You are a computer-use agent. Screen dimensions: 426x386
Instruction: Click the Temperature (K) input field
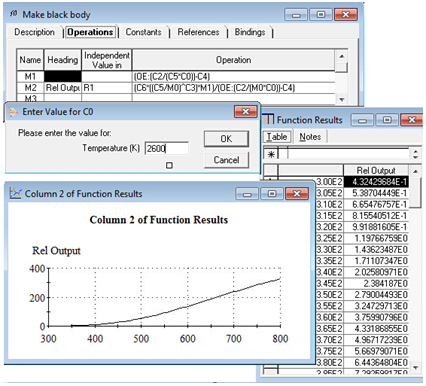coord(167,148)
